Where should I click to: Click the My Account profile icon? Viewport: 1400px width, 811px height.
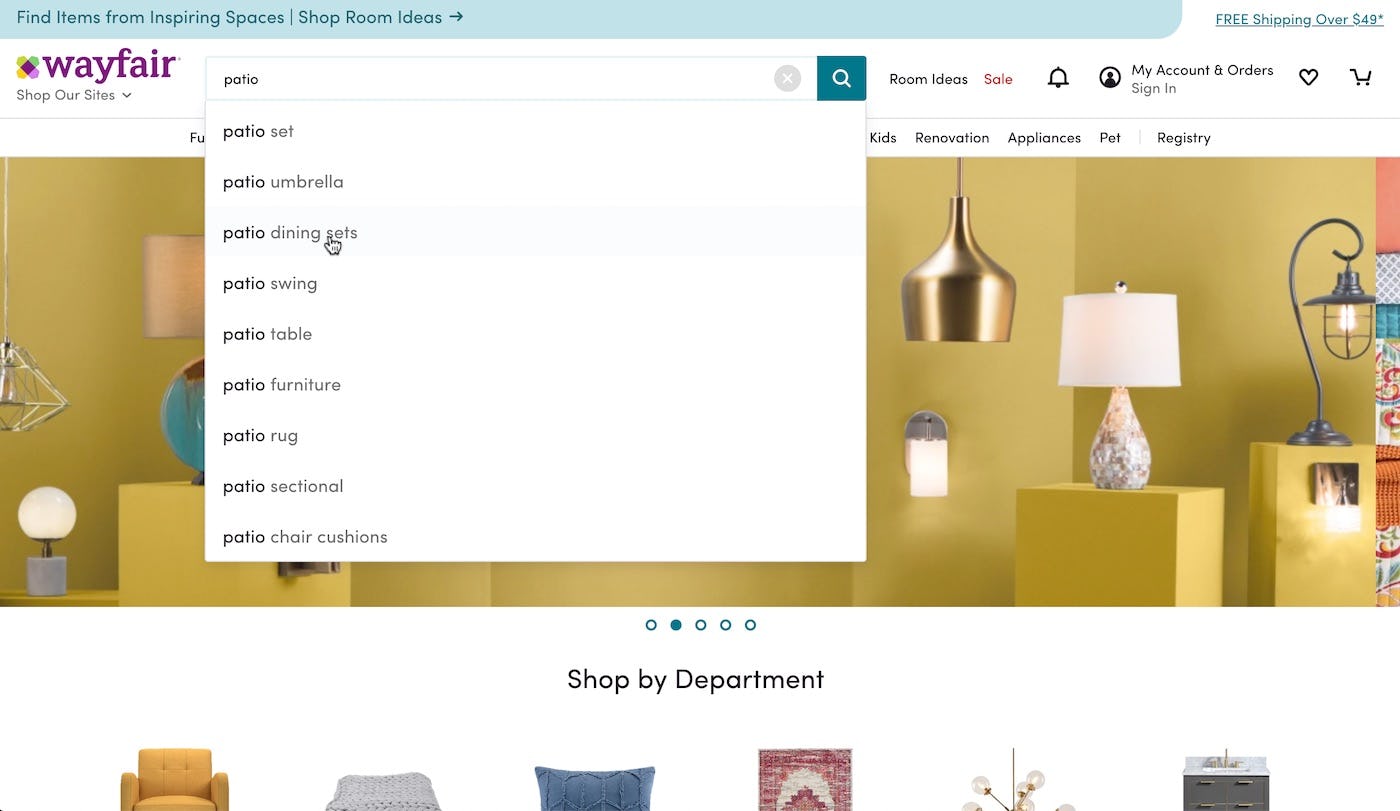[x=1110, y=78]
